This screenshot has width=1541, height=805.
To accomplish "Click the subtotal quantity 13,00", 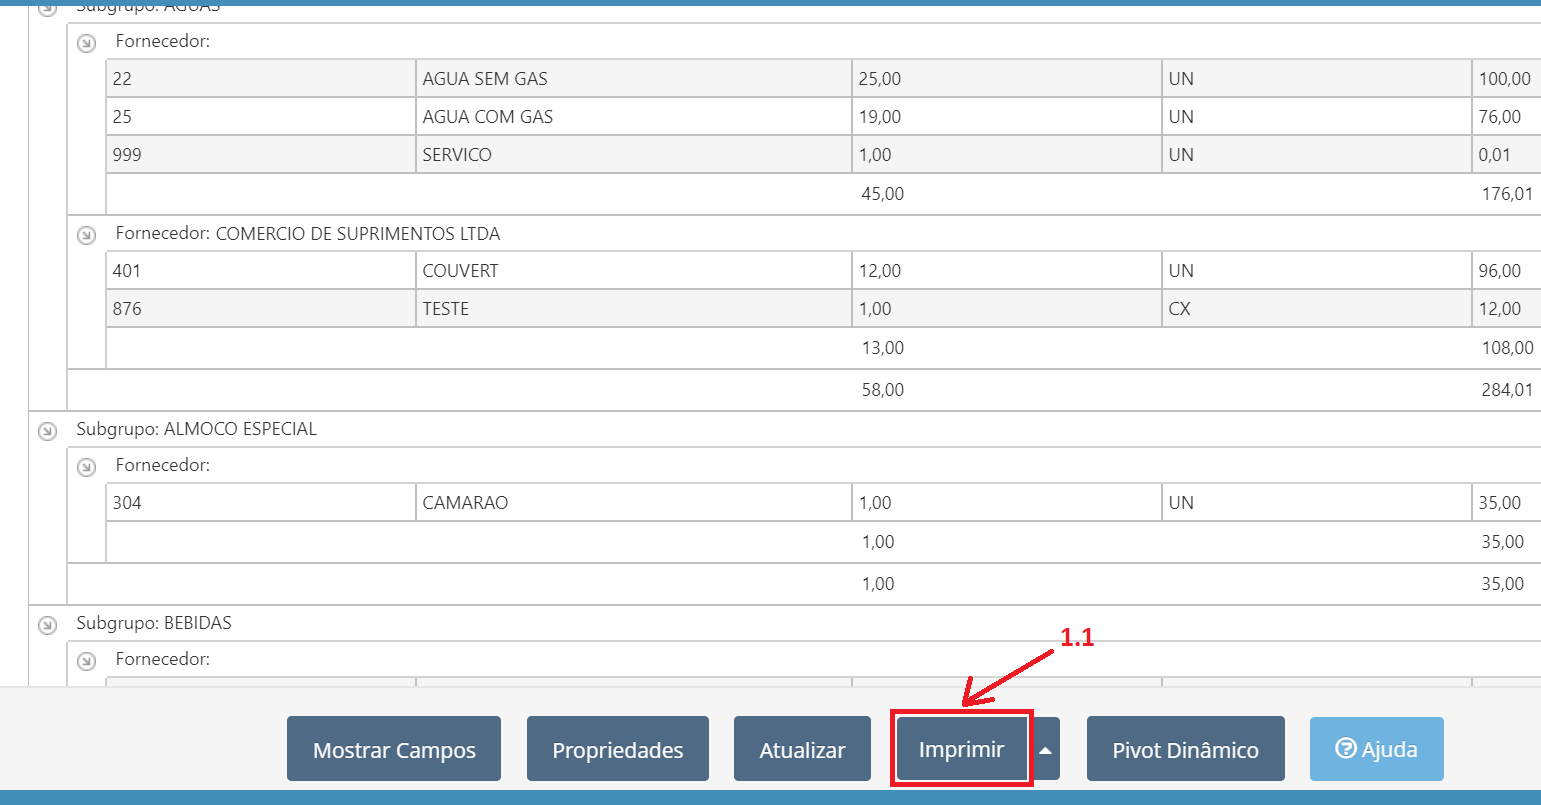I will (882, 348).
